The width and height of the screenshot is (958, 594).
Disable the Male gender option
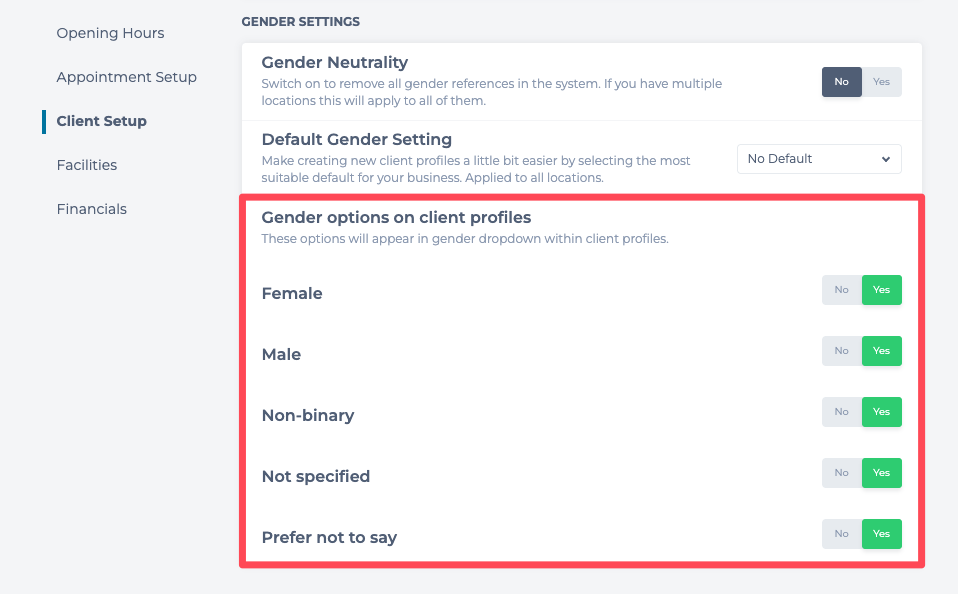click(842, 351)
